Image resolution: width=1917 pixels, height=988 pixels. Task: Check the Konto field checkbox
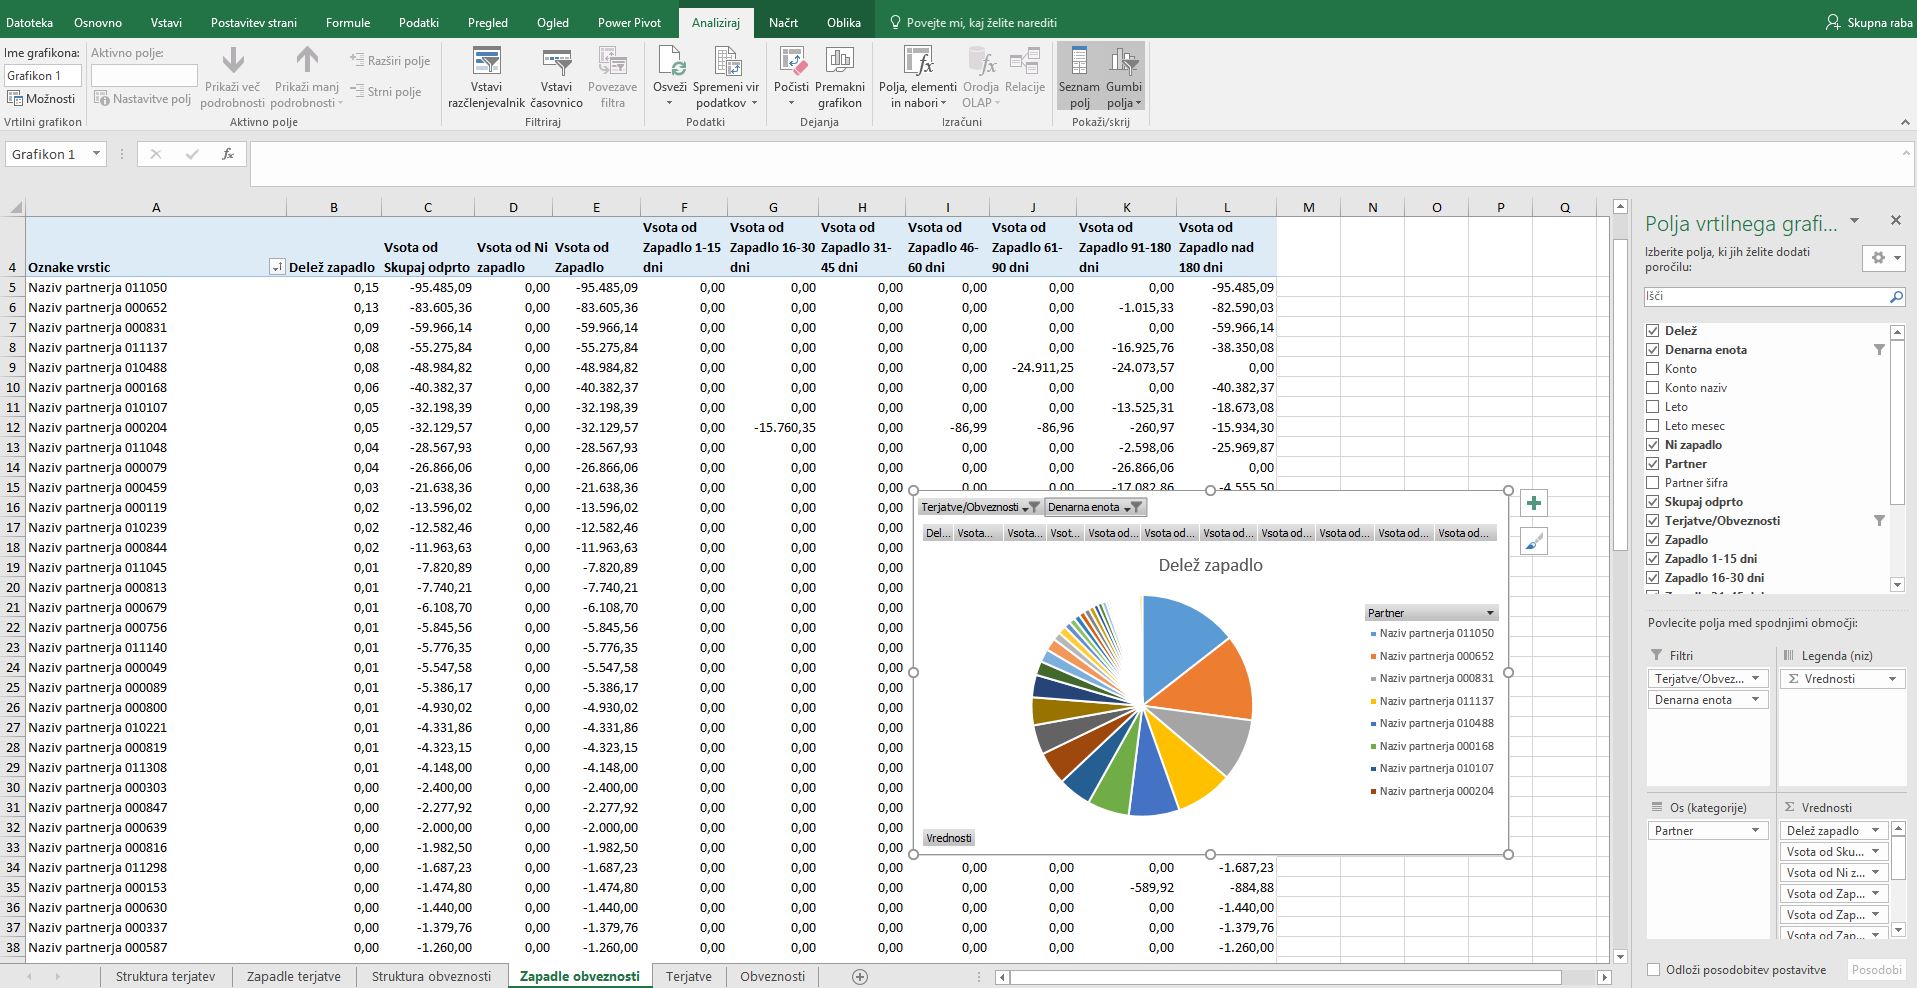click(1653, 369)
